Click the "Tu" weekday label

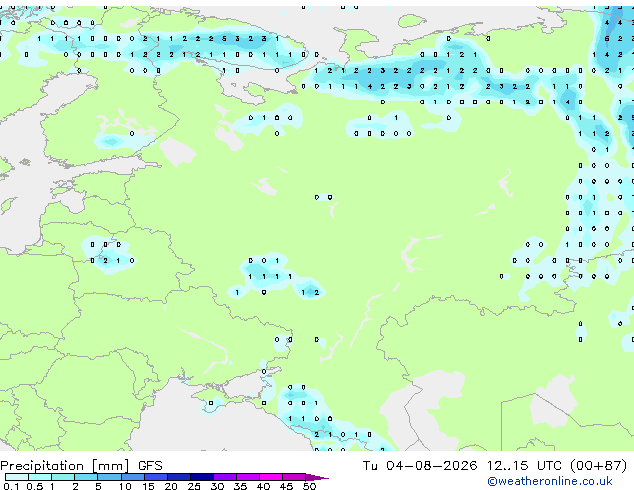click(x=370, y=465)
